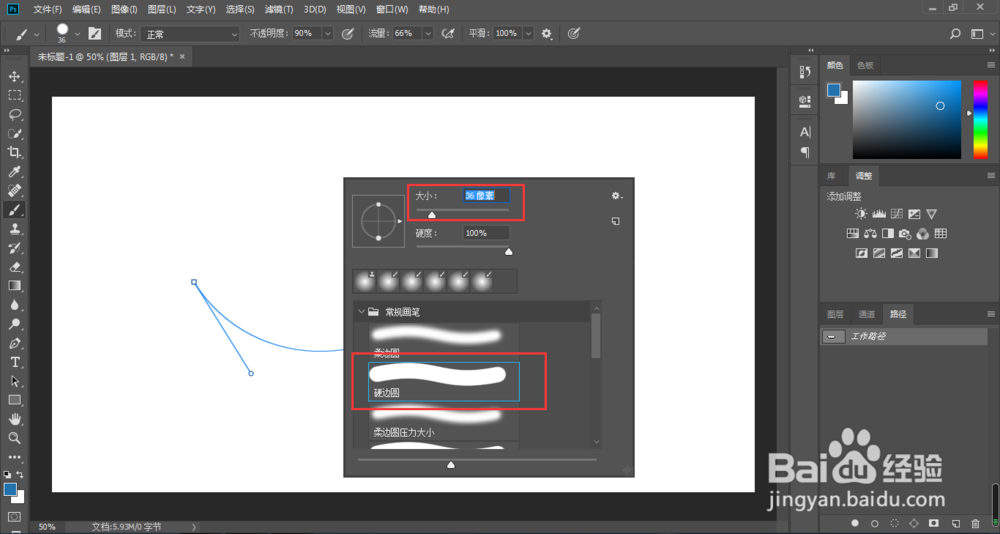The width and height of the screenshot is (1000, 534).
Task: Select the Hand tool
Action: [15, 419]
